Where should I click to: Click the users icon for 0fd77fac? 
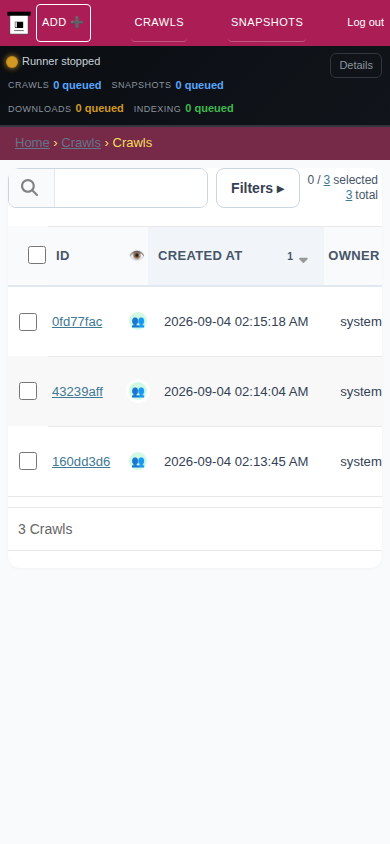point(138,321)
